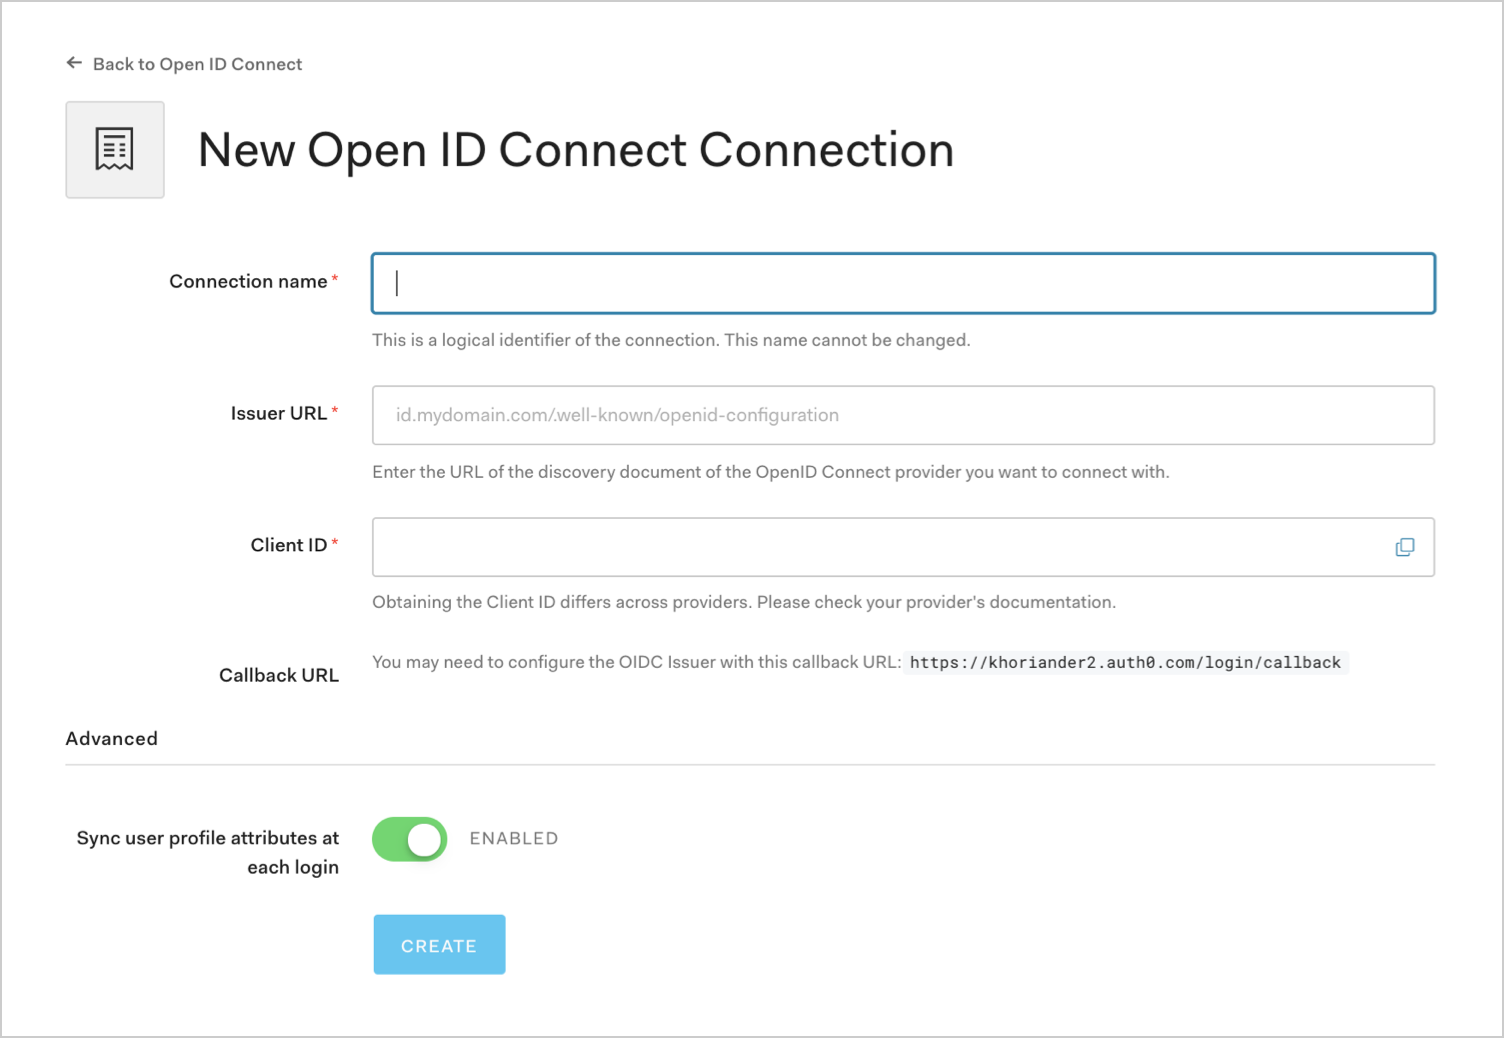Click inside the Connection name field
The height and width of the screenshot is (1038, 1504).
coord(900,283)
